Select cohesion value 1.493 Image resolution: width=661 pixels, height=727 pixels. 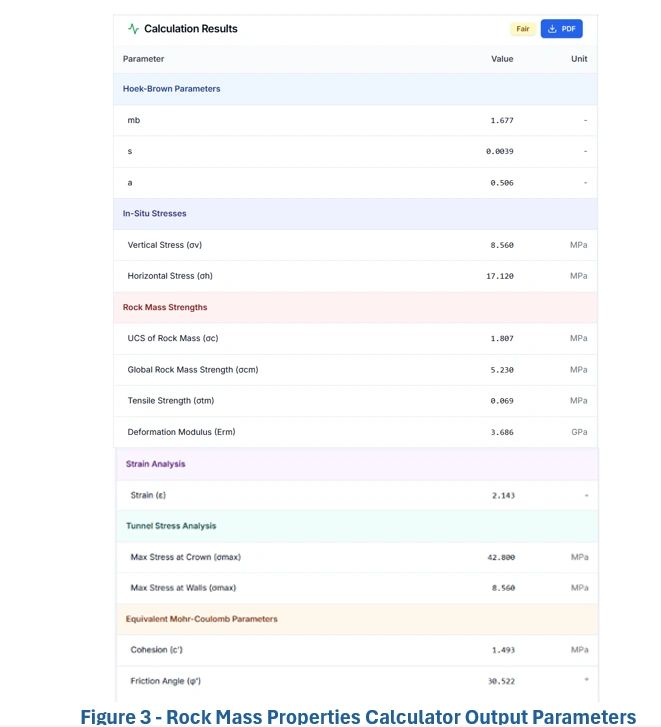pos(503,650)
